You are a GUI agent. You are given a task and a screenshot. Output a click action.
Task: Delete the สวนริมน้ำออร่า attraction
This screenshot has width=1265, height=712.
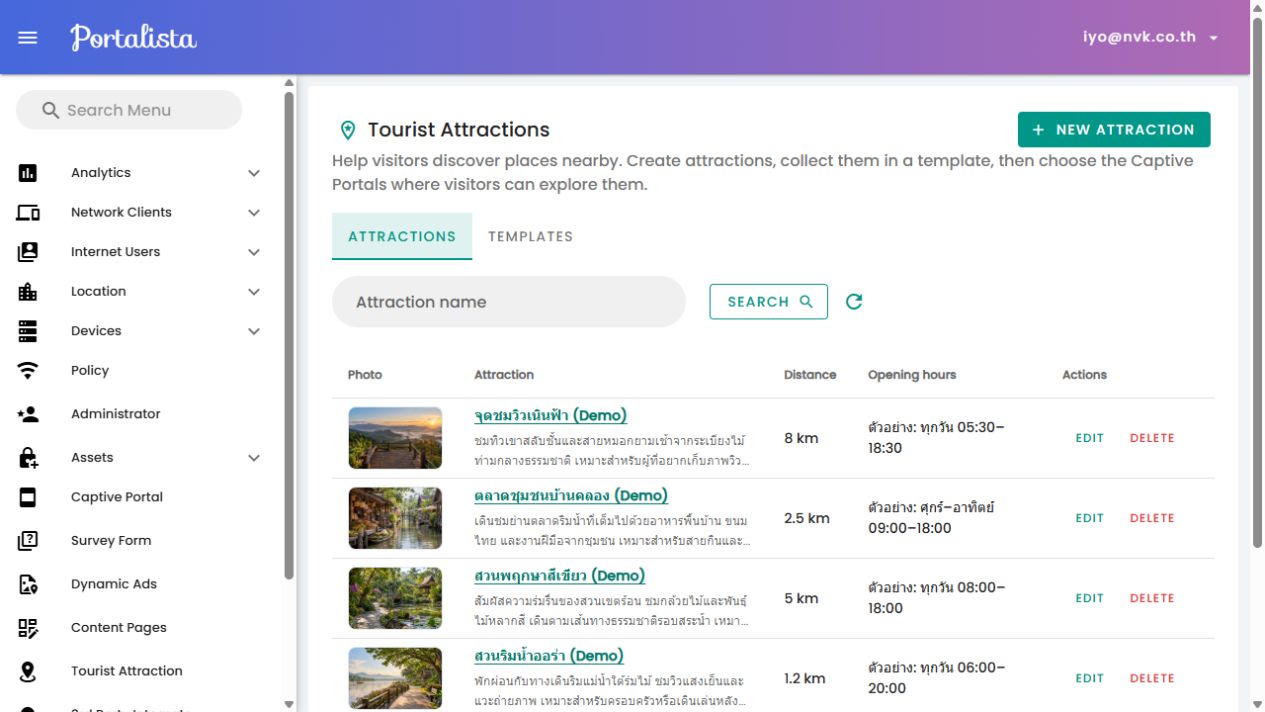pos(1152,678)
